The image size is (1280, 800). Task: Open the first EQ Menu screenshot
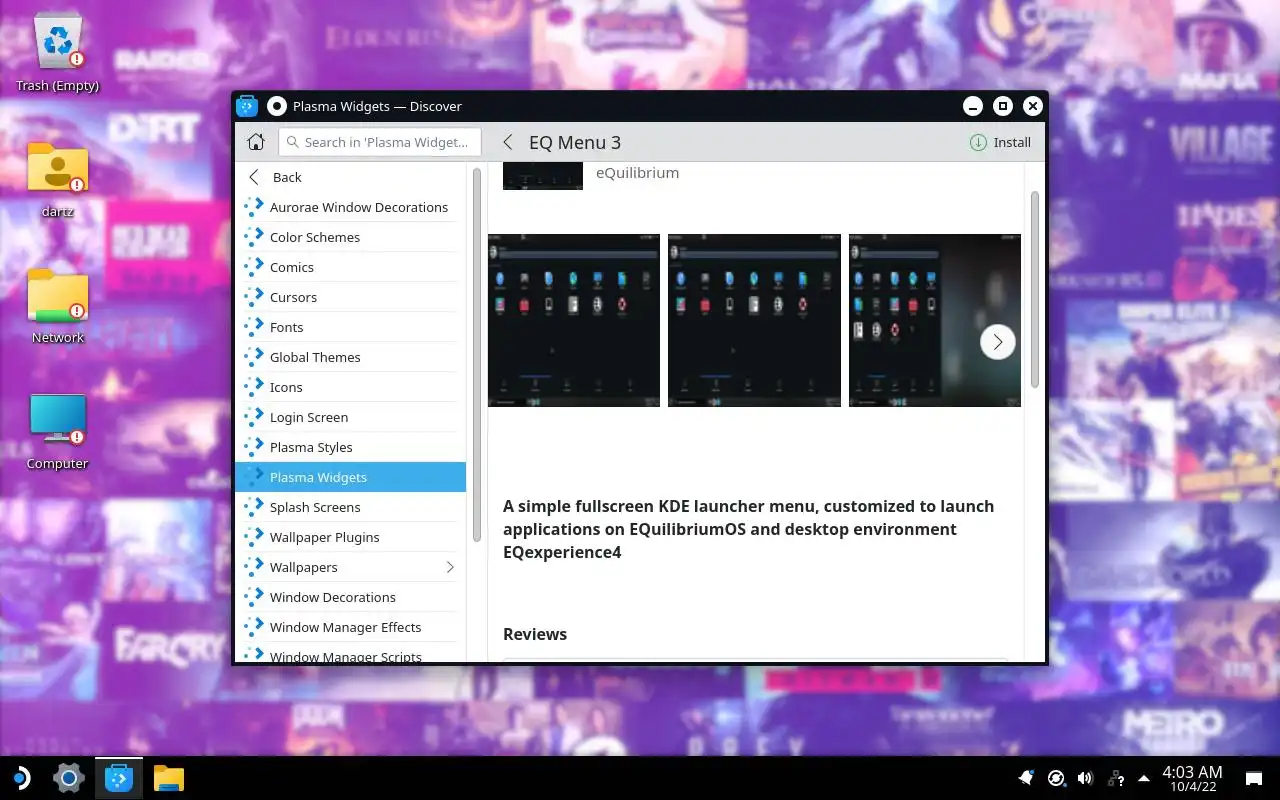tap(574, 320)
